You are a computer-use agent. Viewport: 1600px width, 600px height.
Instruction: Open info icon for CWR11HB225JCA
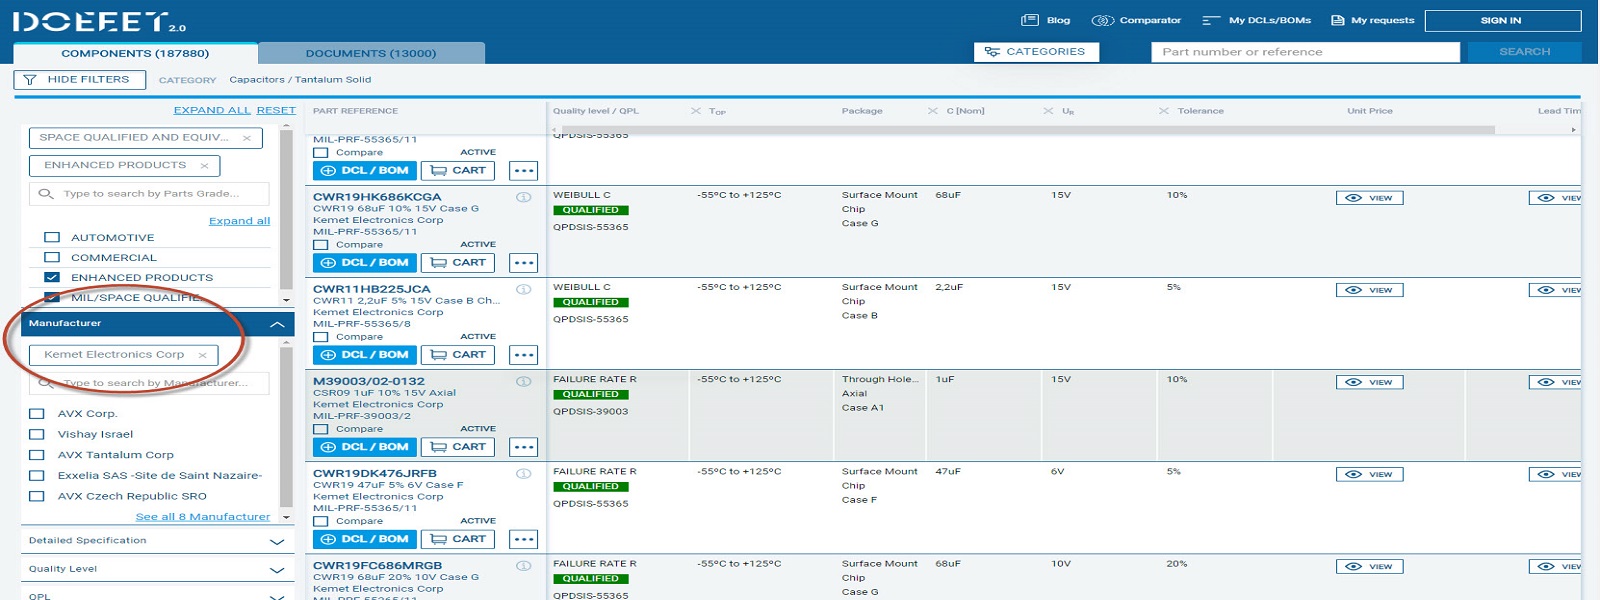pos(523,289)
